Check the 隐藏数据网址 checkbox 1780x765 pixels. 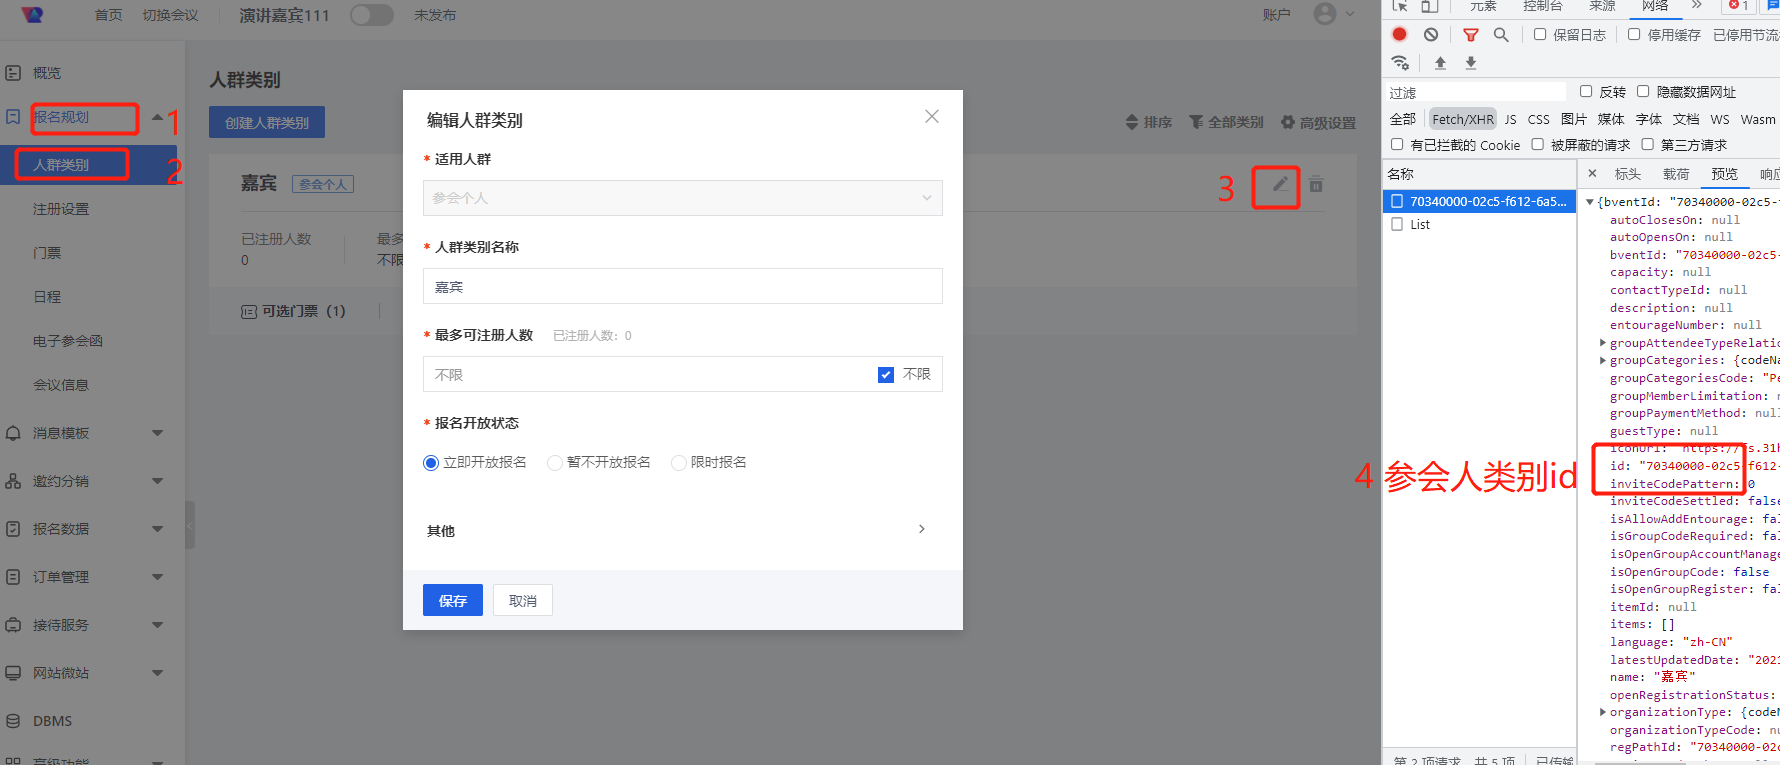click(1643, 91)
